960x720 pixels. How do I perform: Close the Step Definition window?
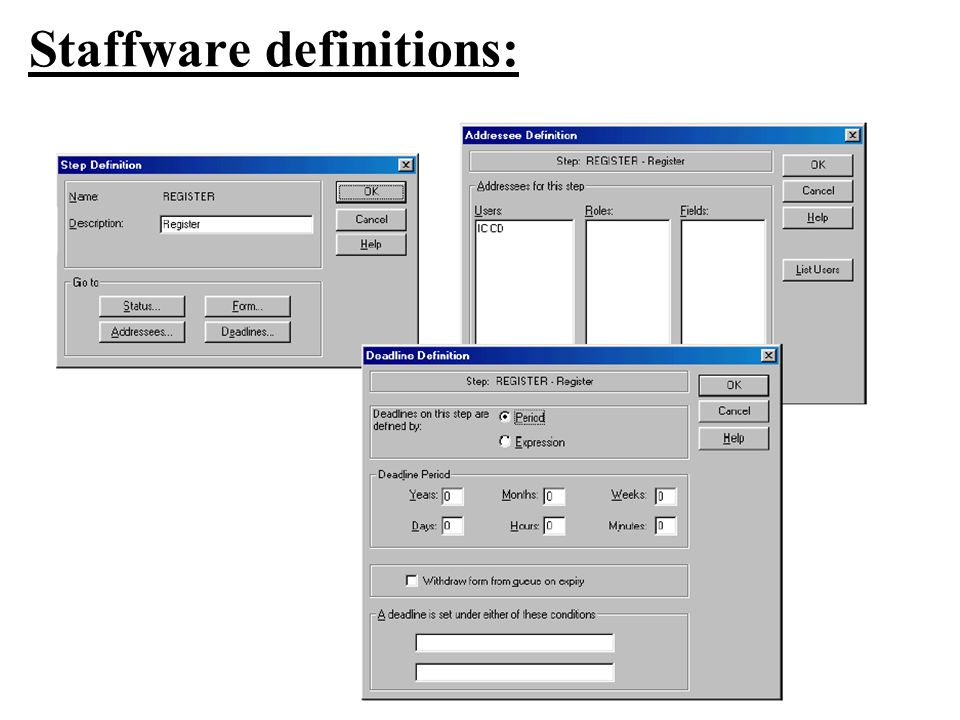[x=405, y=165]
